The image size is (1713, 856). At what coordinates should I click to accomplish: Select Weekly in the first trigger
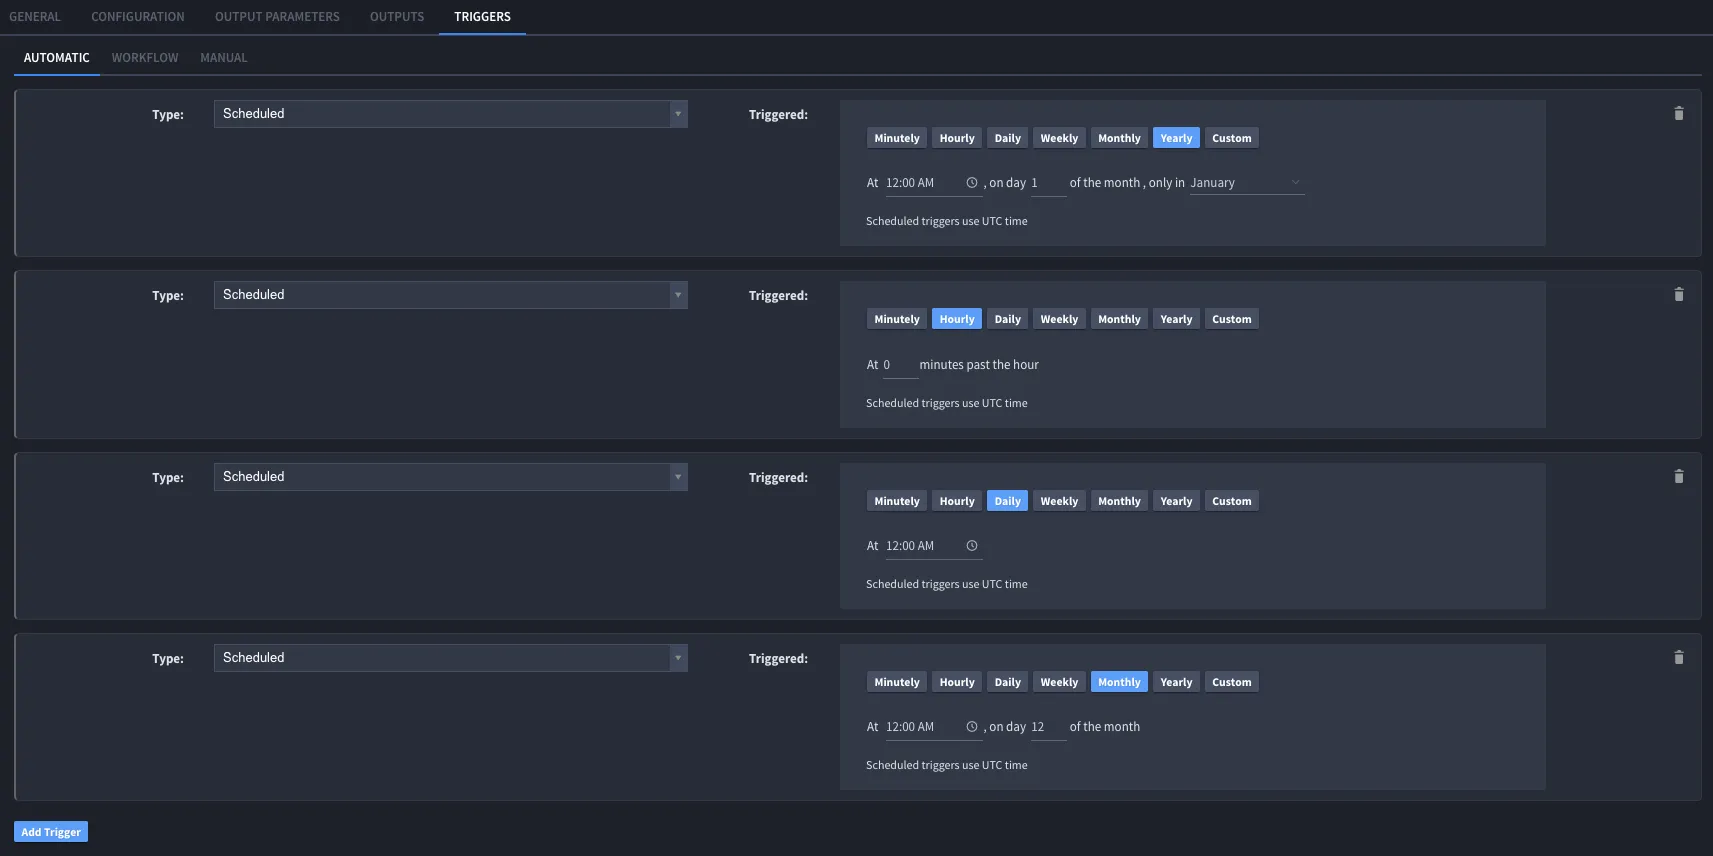pyautogui.click(x=1059, y=138)
